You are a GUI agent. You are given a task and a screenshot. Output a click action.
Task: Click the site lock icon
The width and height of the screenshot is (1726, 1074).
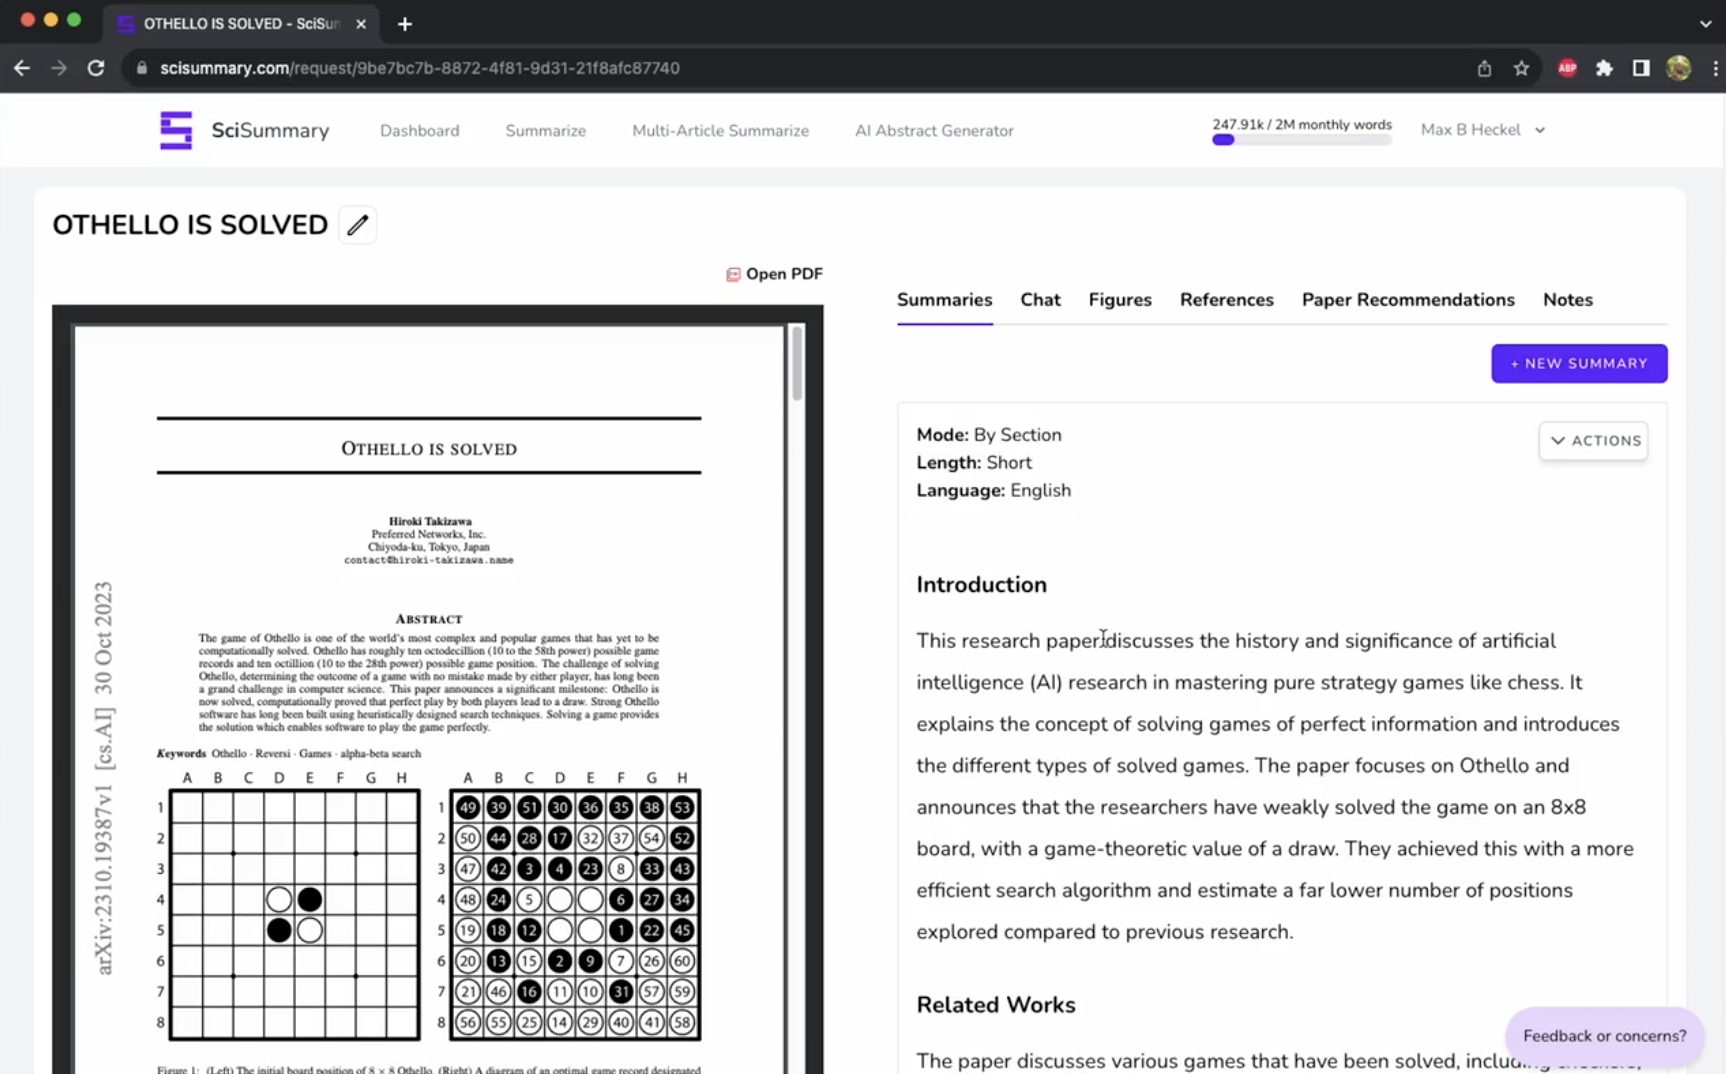141,68
